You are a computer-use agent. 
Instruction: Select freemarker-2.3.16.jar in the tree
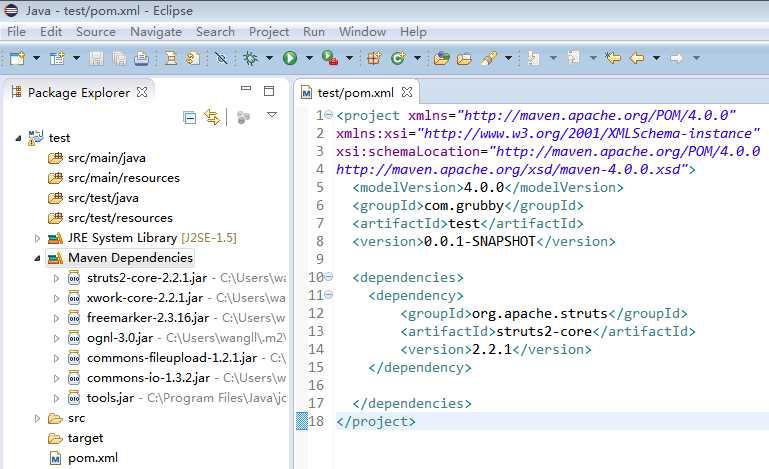coord(148,318)
